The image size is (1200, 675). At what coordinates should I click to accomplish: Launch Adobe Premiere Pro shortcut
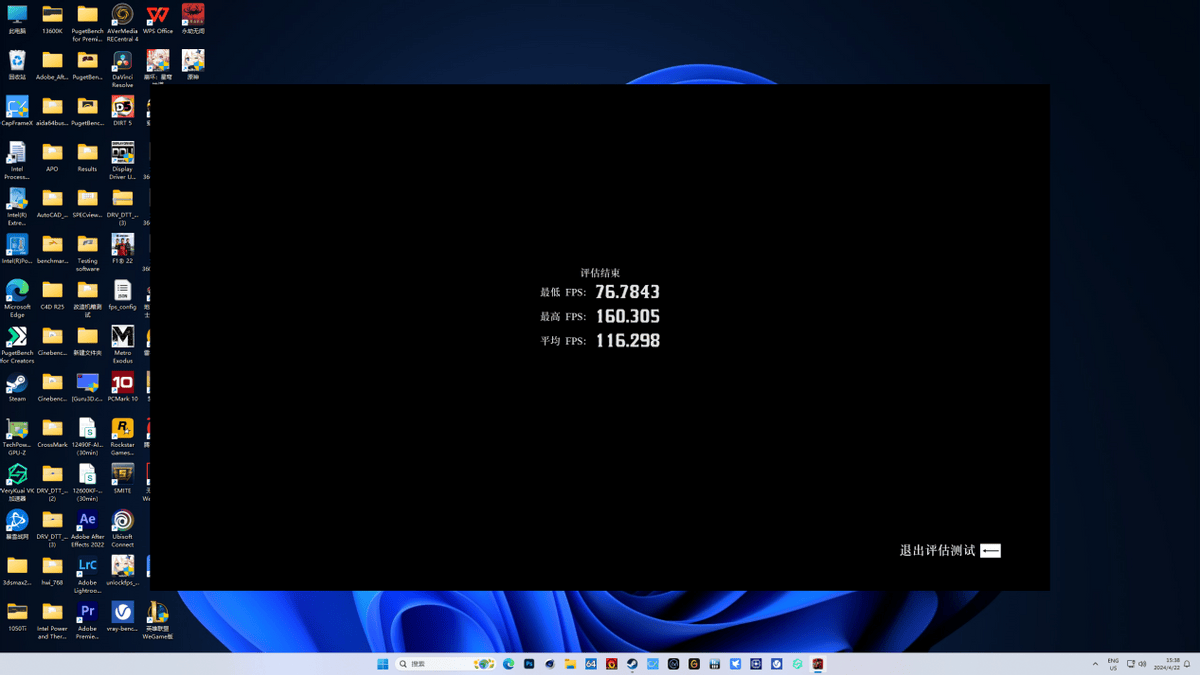[87, 620]
